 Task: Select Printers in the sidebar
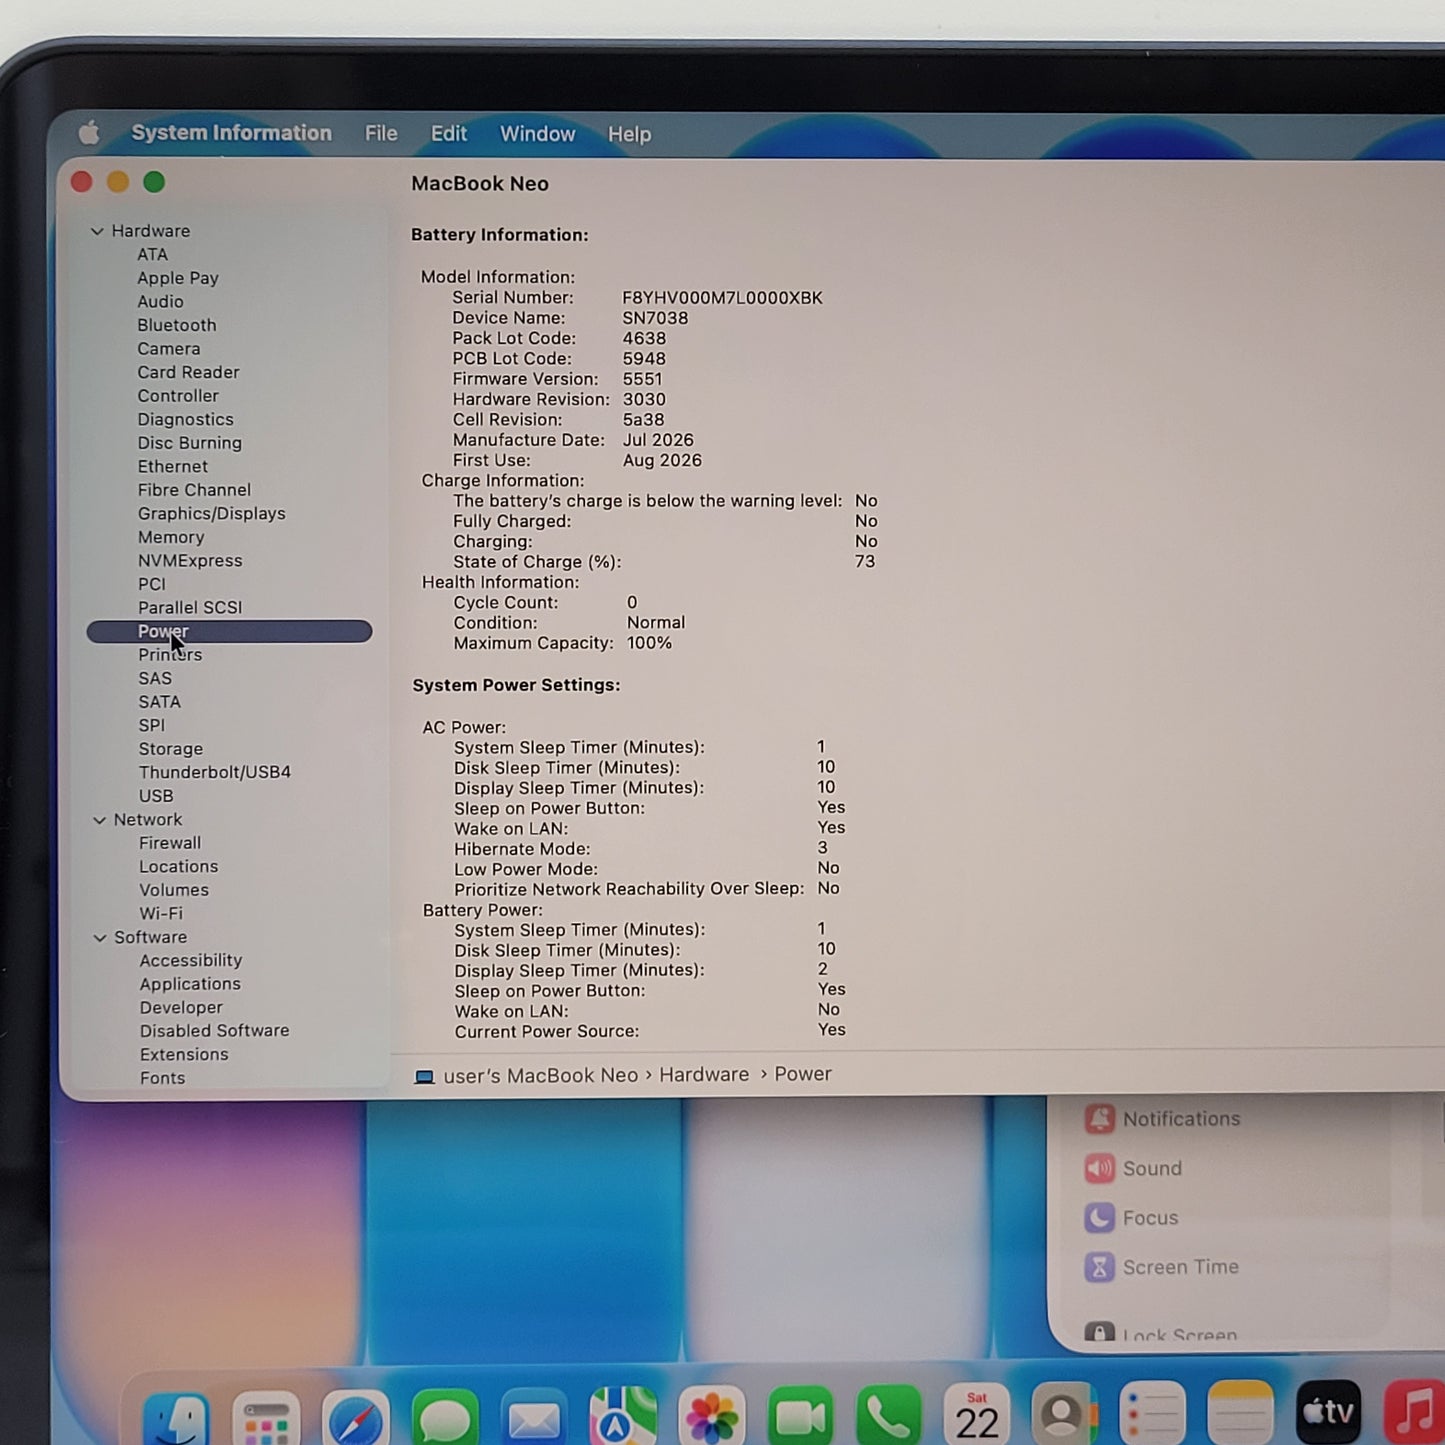[x=170, y=654]
